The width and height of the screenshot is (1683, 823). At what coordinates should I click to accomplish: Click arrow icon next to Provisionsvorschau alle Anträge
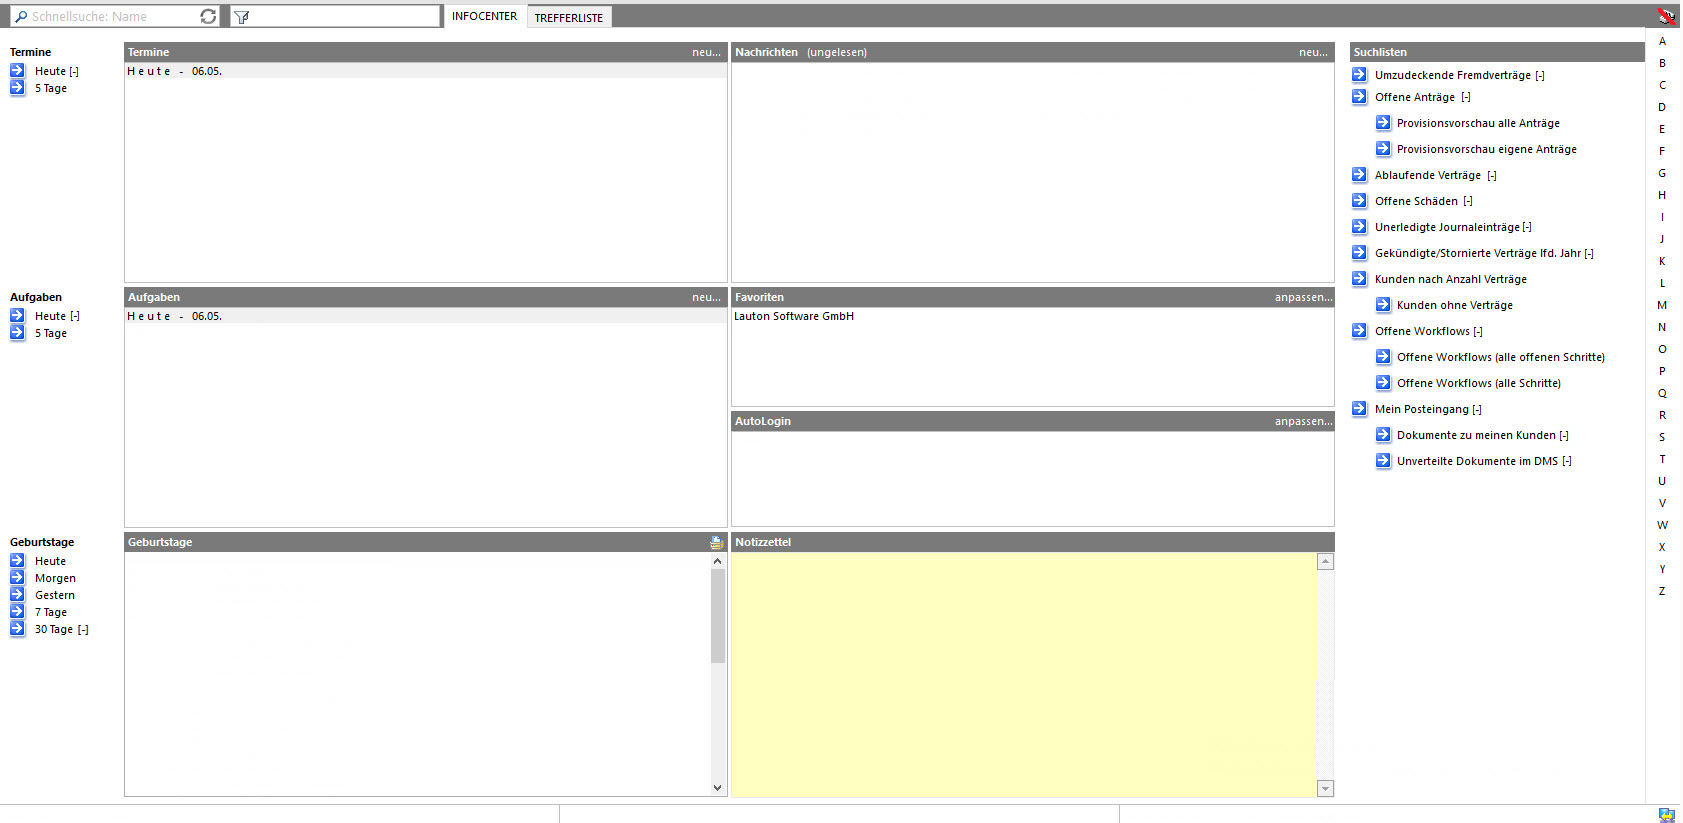point(1383,123)
